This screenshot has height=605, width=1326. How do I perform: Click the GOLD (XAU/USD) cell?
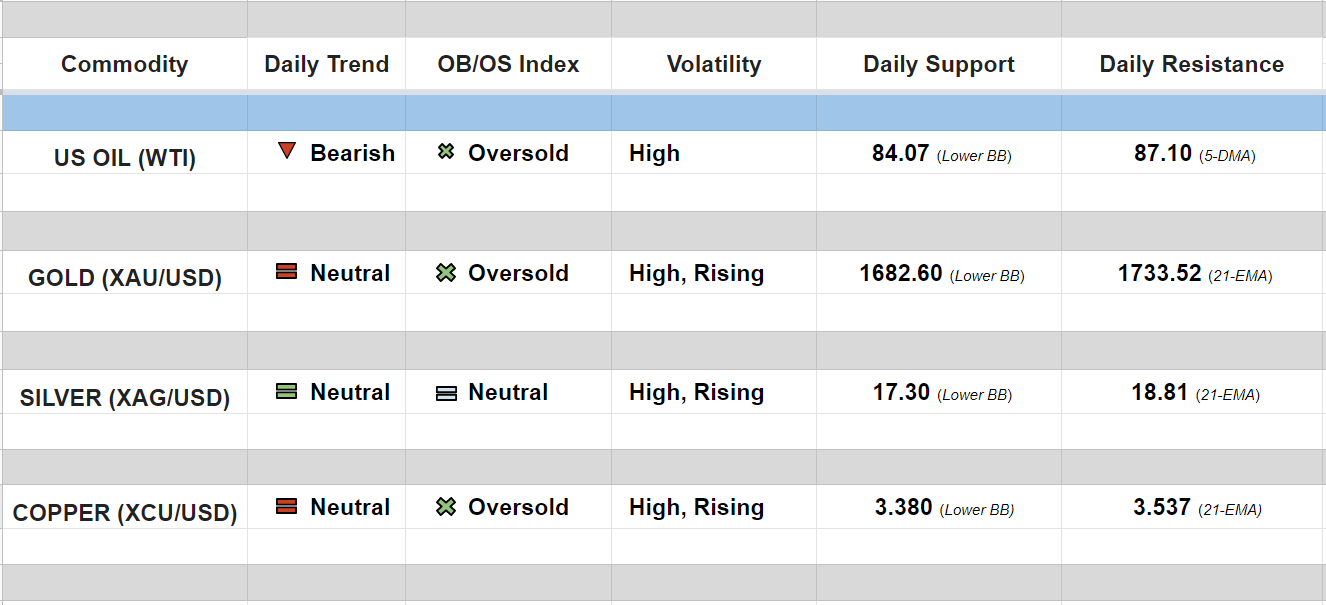pyautogui.click(x=124, y=278)
